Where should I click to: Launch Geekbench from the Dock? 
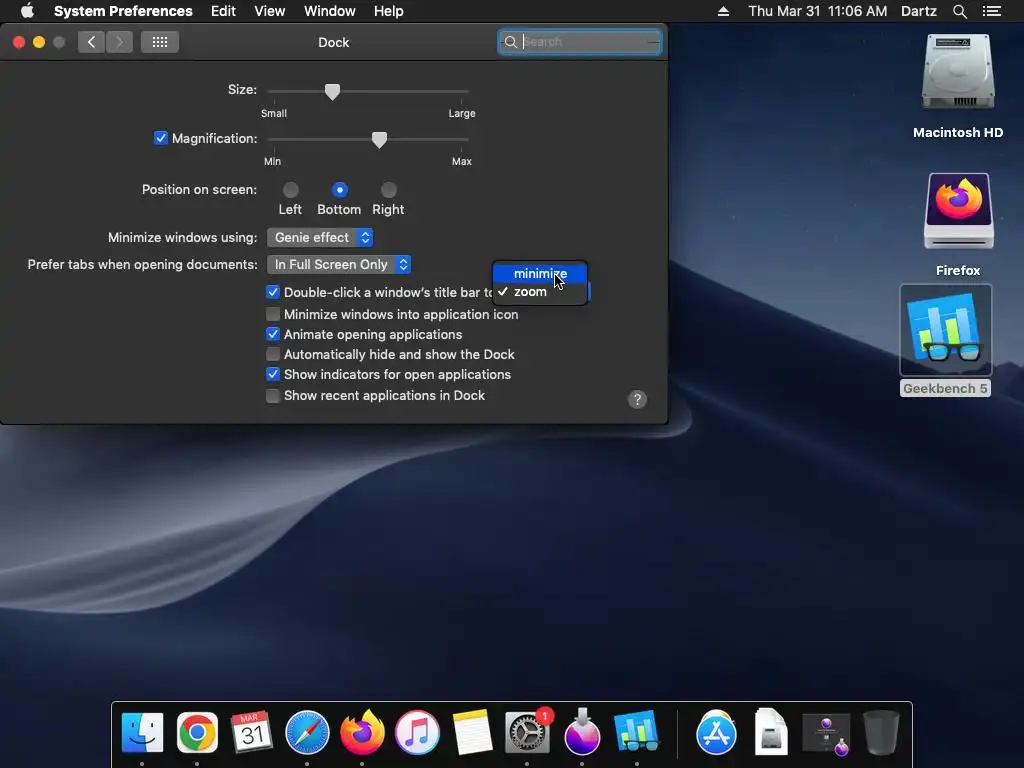coord(637,732)
